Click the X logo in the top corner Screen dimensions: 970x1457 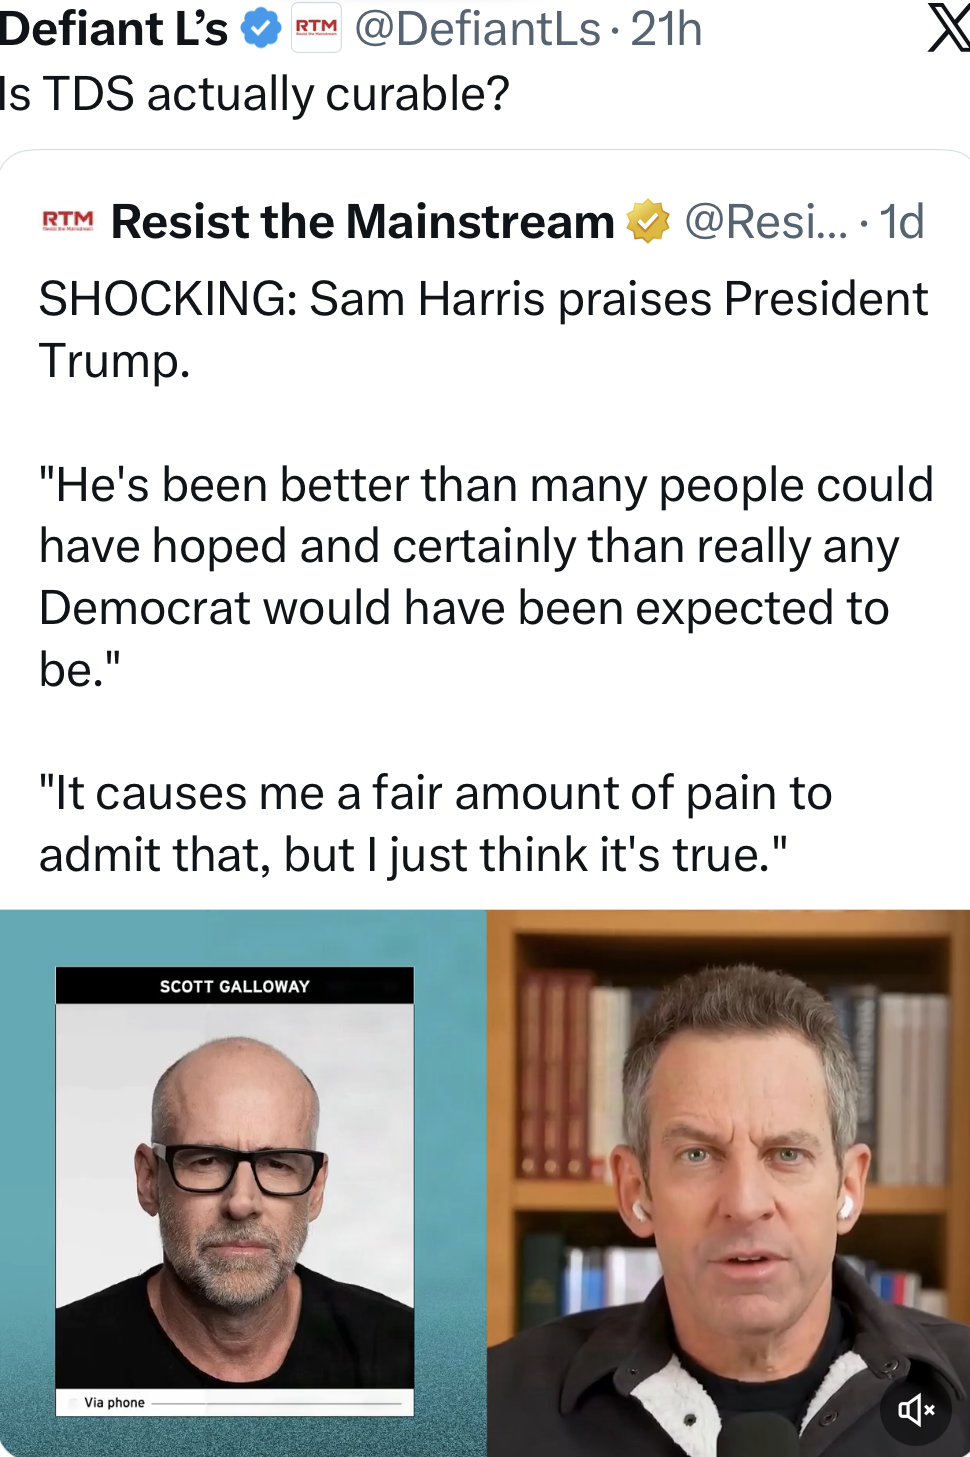[947, 27]
